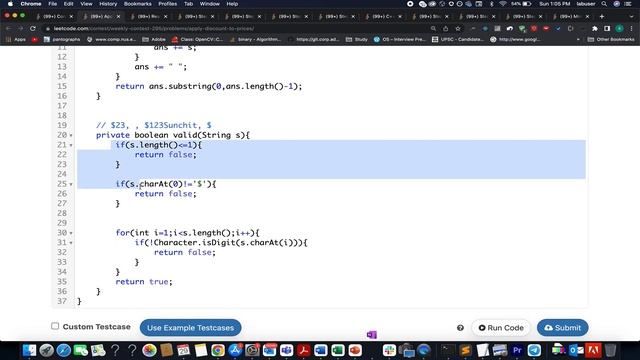
Task: Open the Bookmarks menu
Action: [138, 4]
